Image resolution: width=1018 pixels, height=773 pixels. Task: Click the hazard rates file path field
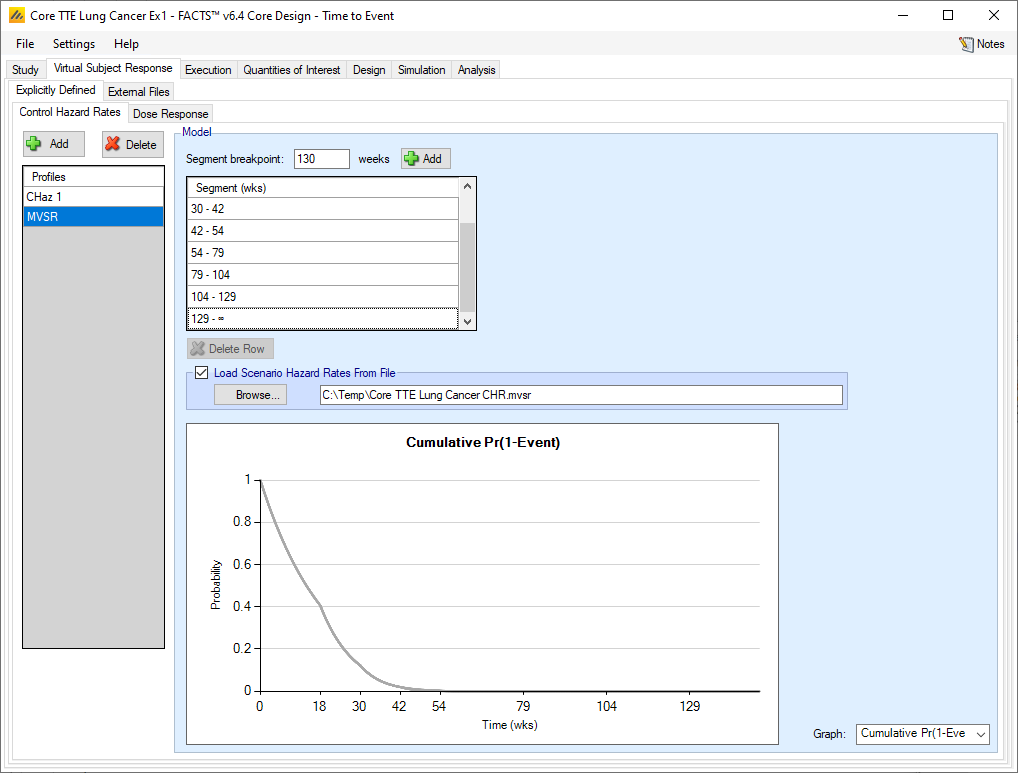pos(580,395)
